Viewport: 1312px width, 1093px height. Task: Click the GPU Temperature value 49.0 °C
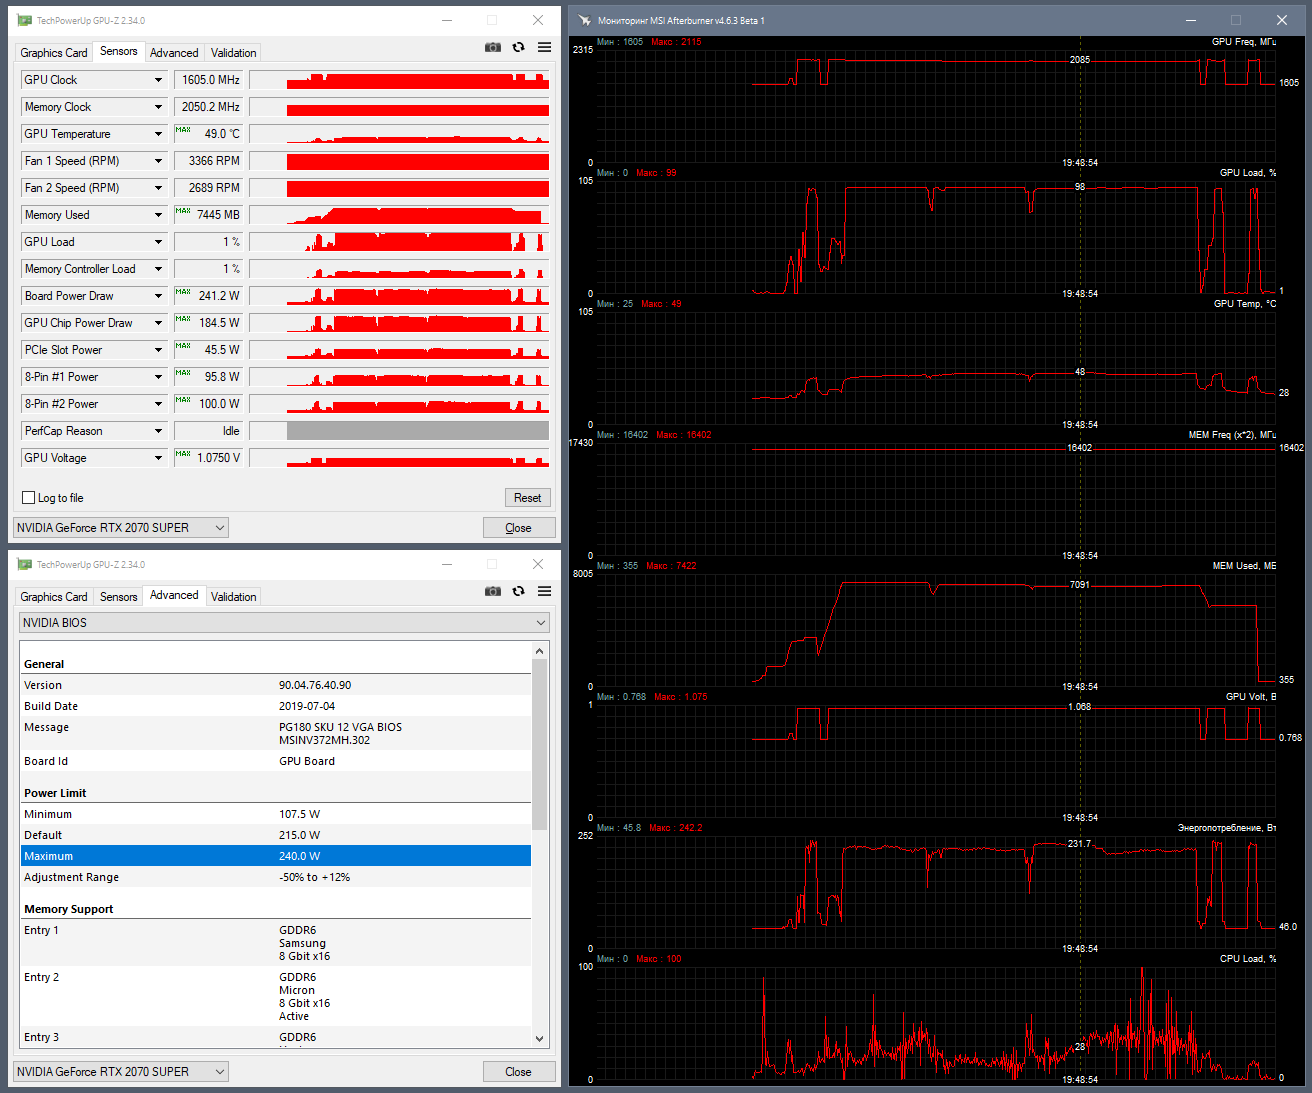tap(208, 134)
